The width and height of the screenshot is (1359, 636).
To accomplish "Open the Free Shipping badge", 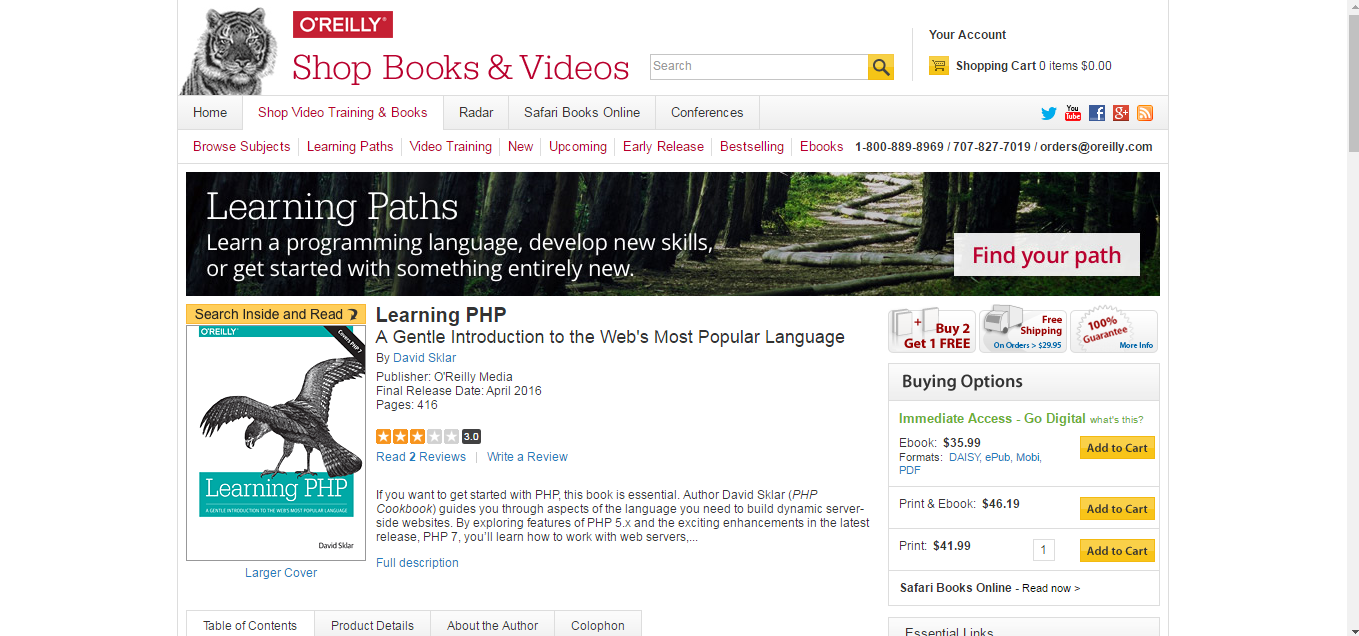I will pos(1023,331).
